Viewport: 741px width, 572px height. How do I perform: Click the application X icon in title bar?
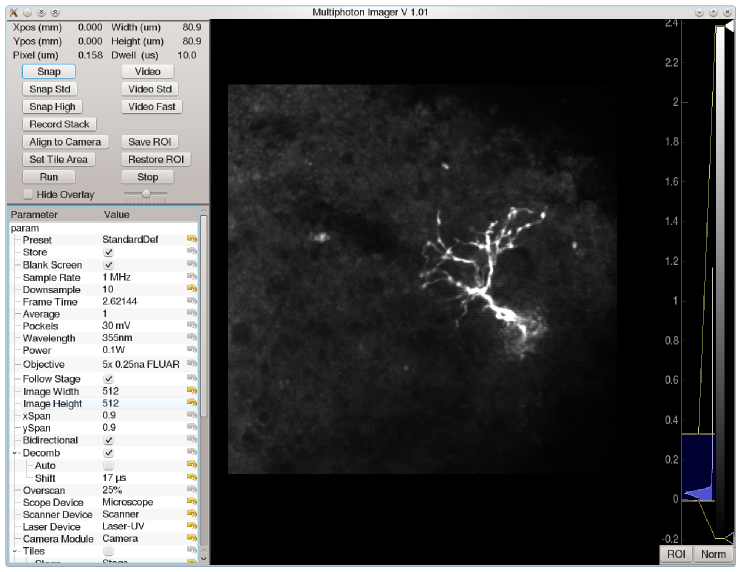13,12
